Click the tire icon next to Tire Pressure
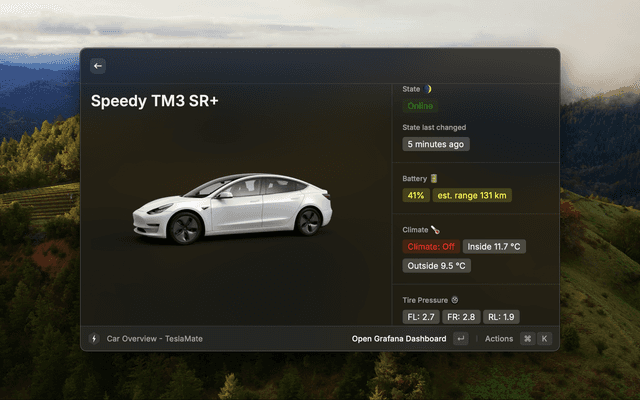Screen dimensions: 640x400 click(x=454, y=299)
